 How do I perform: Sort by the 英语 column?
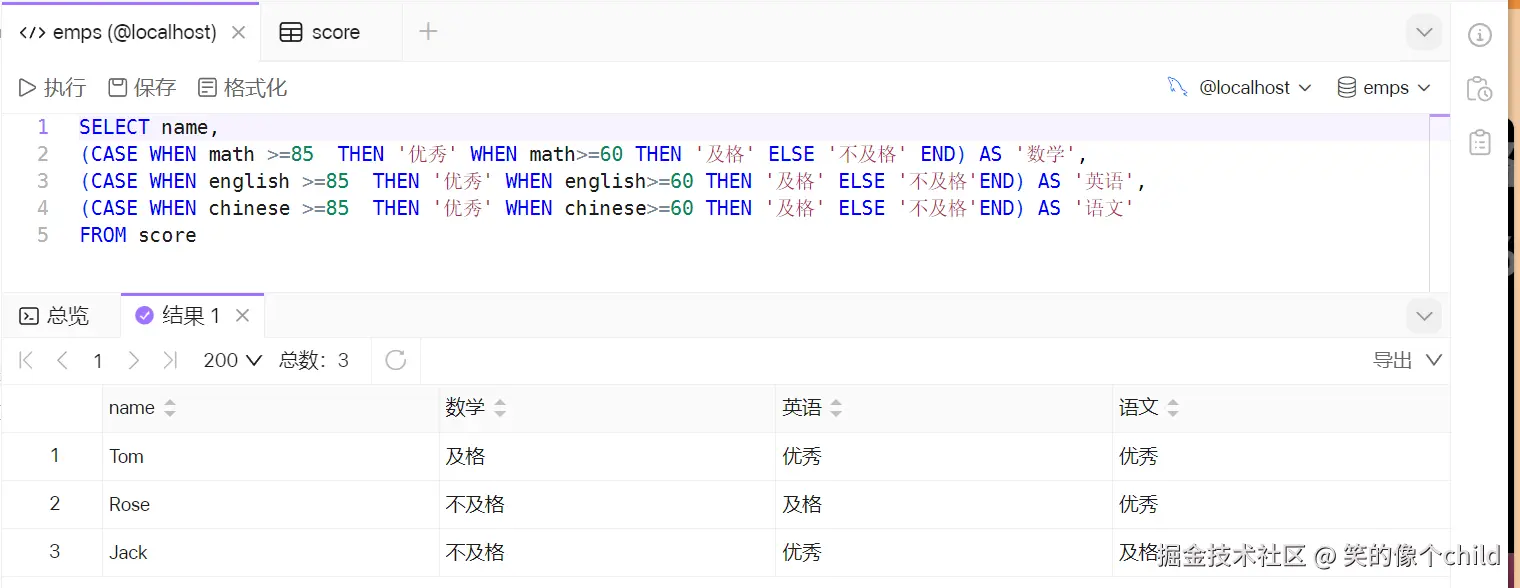[836, 408]
